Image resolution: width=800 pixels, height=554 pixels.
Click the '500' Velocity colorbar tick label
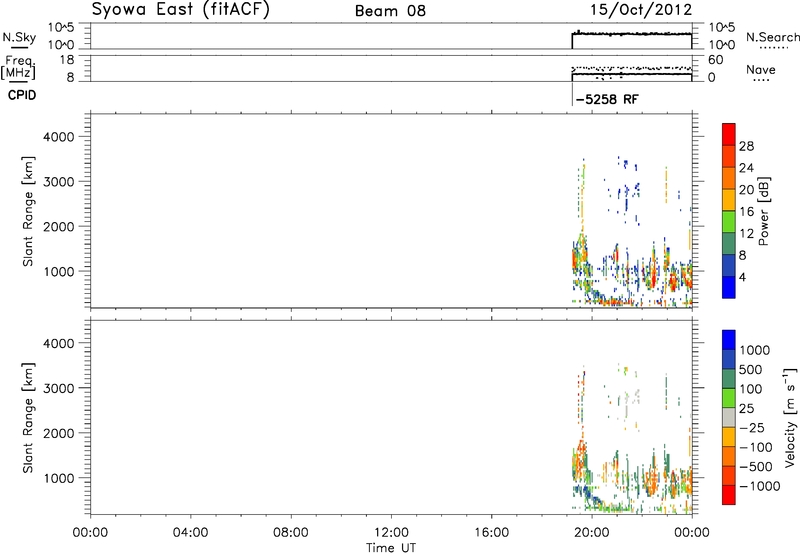click(751, 369)
